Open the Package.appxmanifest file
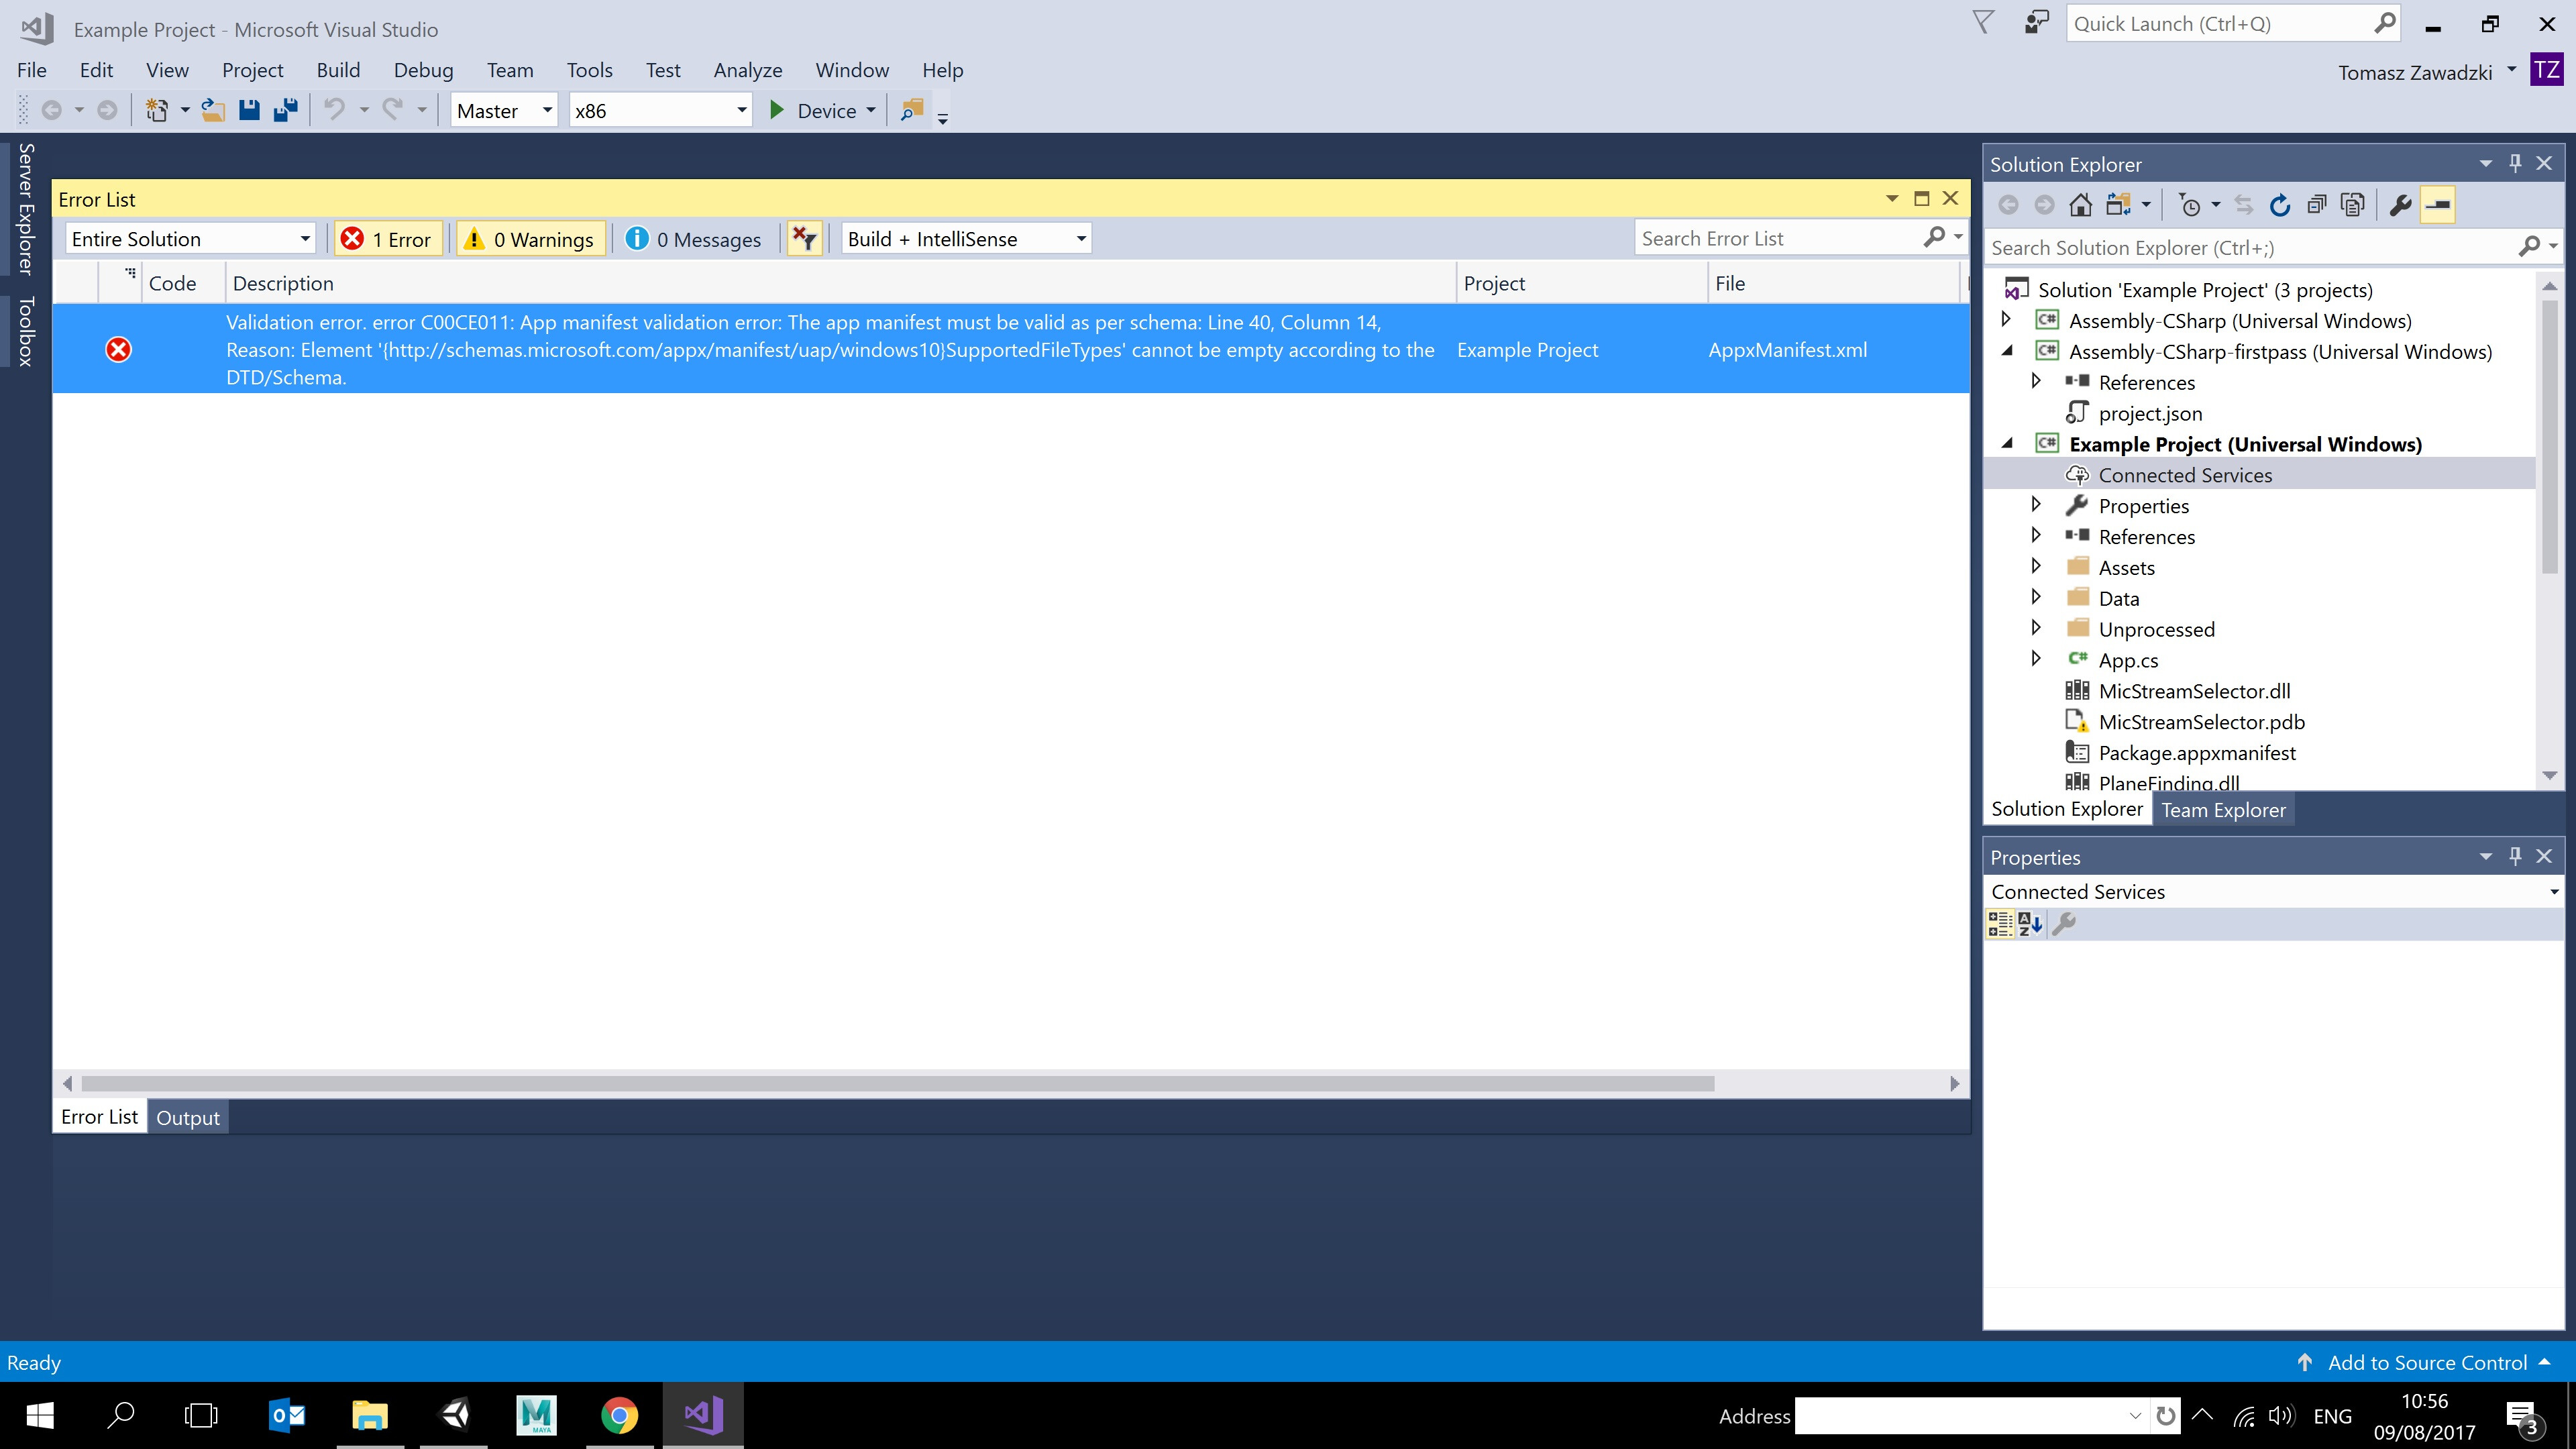Viewport: 2576px width, 1449px height. [2196, 753]
